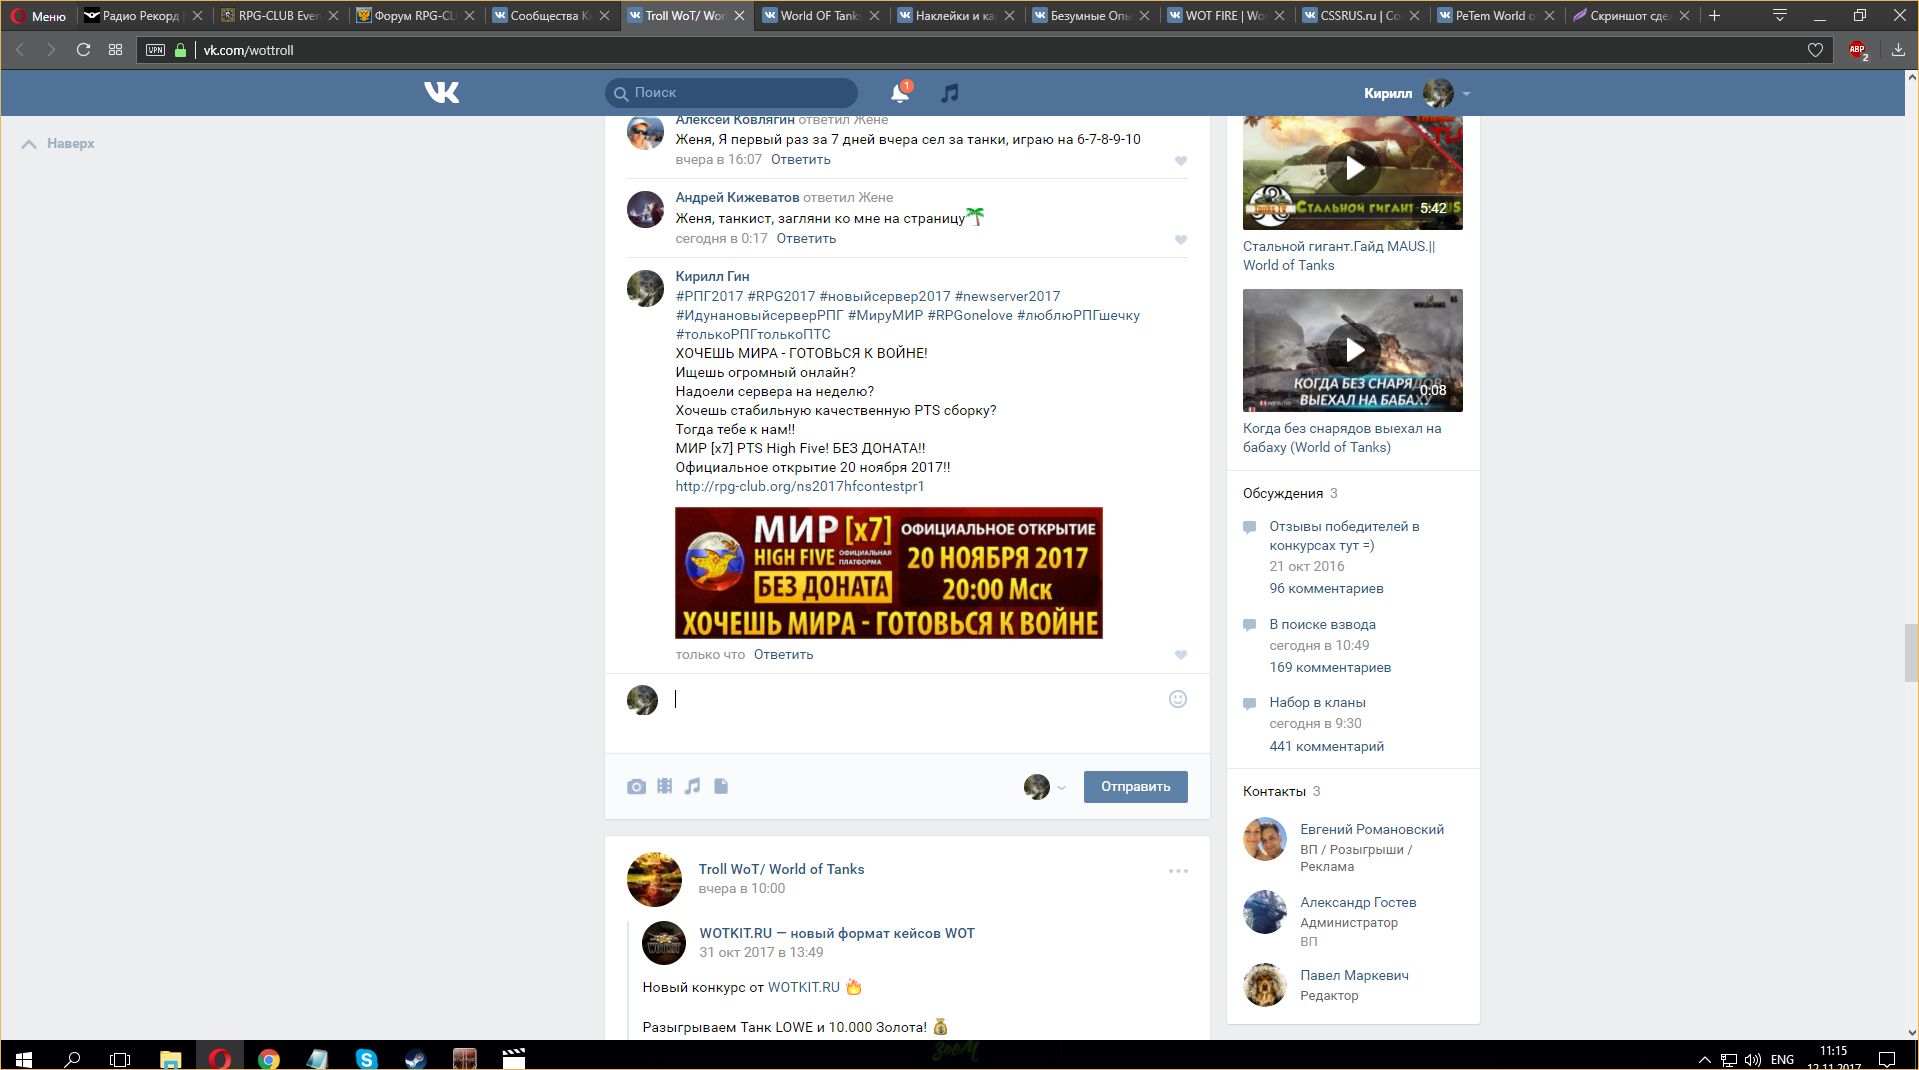
Task: Open the Набор в кланы discussion
Action: (1317, 703)
